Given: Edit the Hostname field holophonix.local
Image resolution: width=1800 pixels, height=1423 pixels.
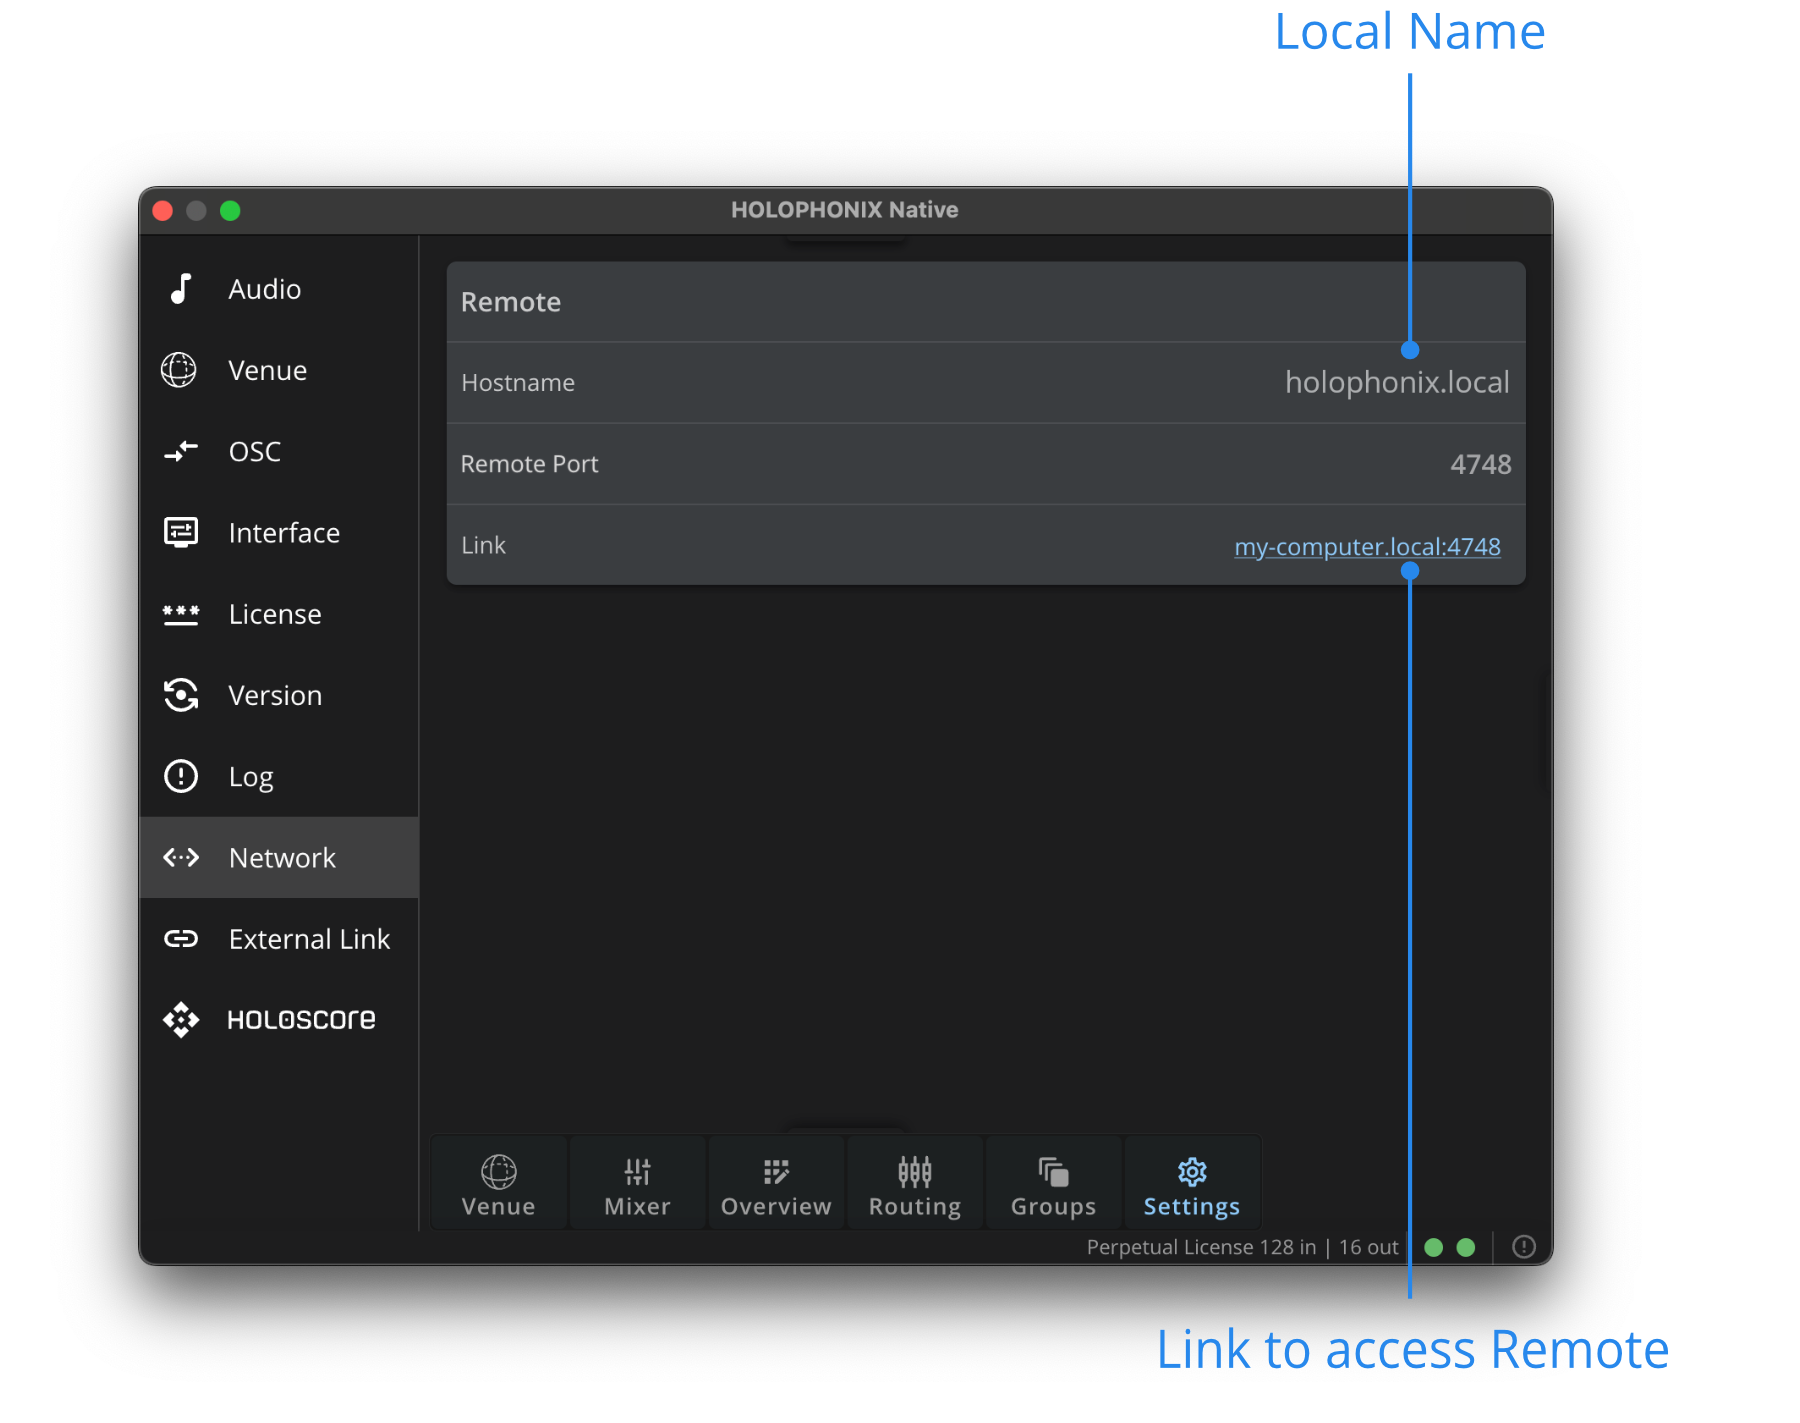Looking at the screenshot, I should click(x=1396, y=383).
